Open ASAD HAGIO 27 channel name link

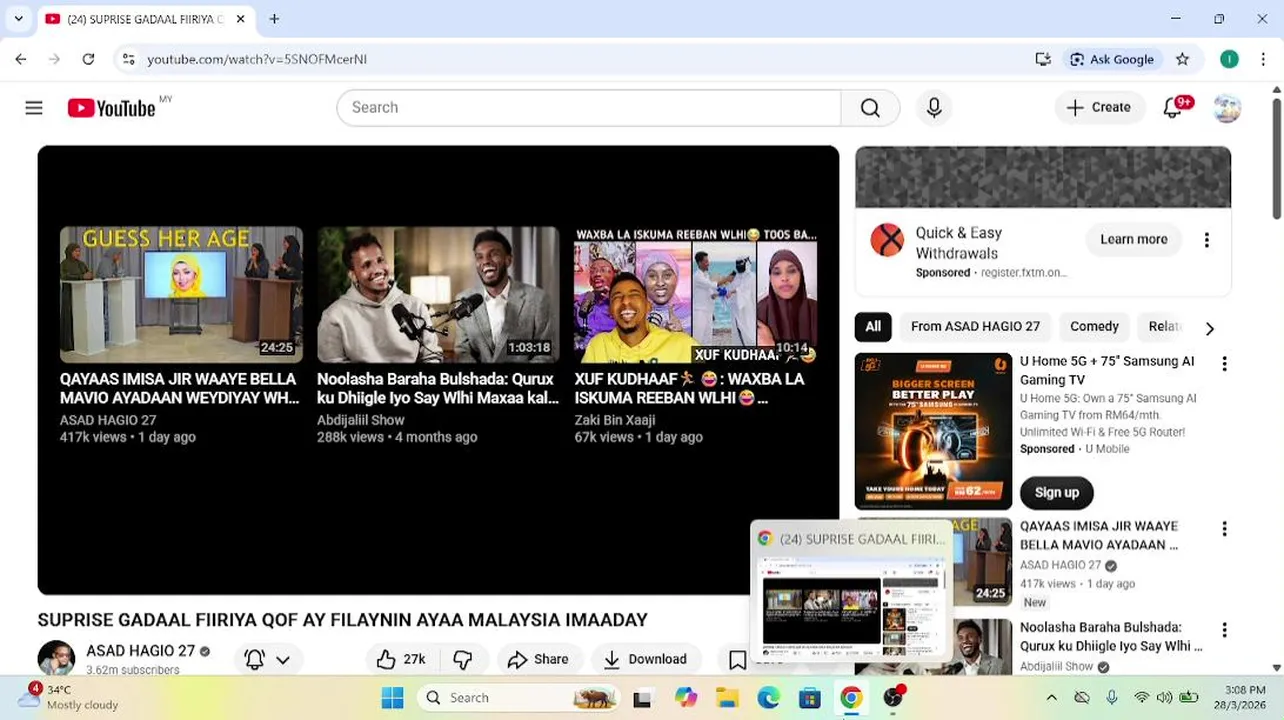coord(140,651)
